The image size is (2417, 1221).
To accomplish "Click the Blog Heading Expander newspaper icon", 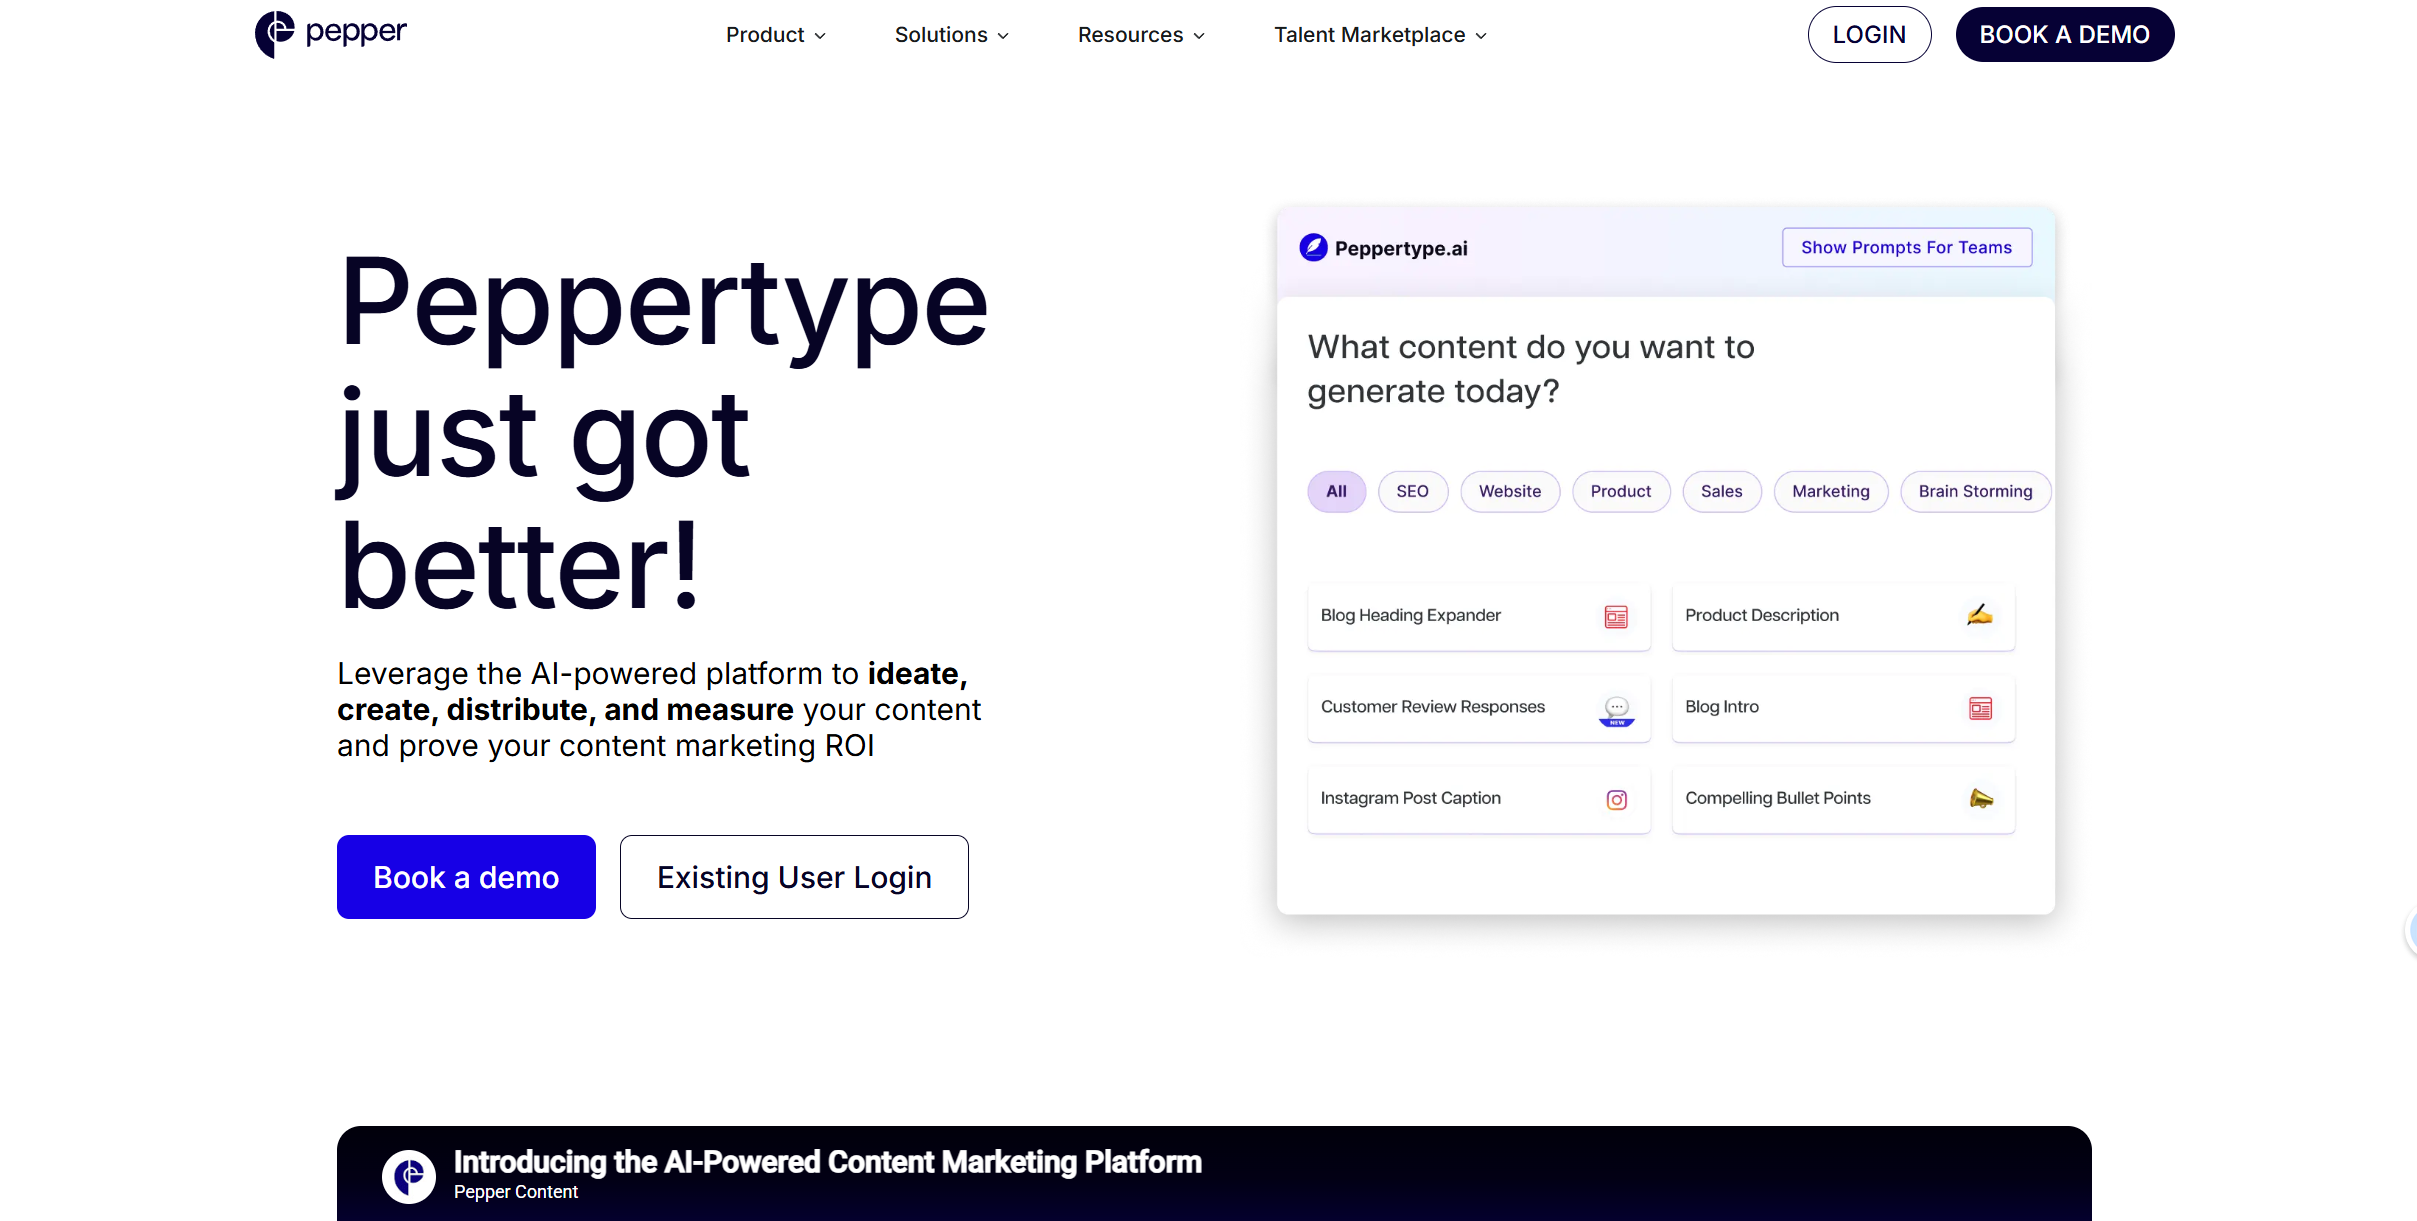I will click(1616, 617).
